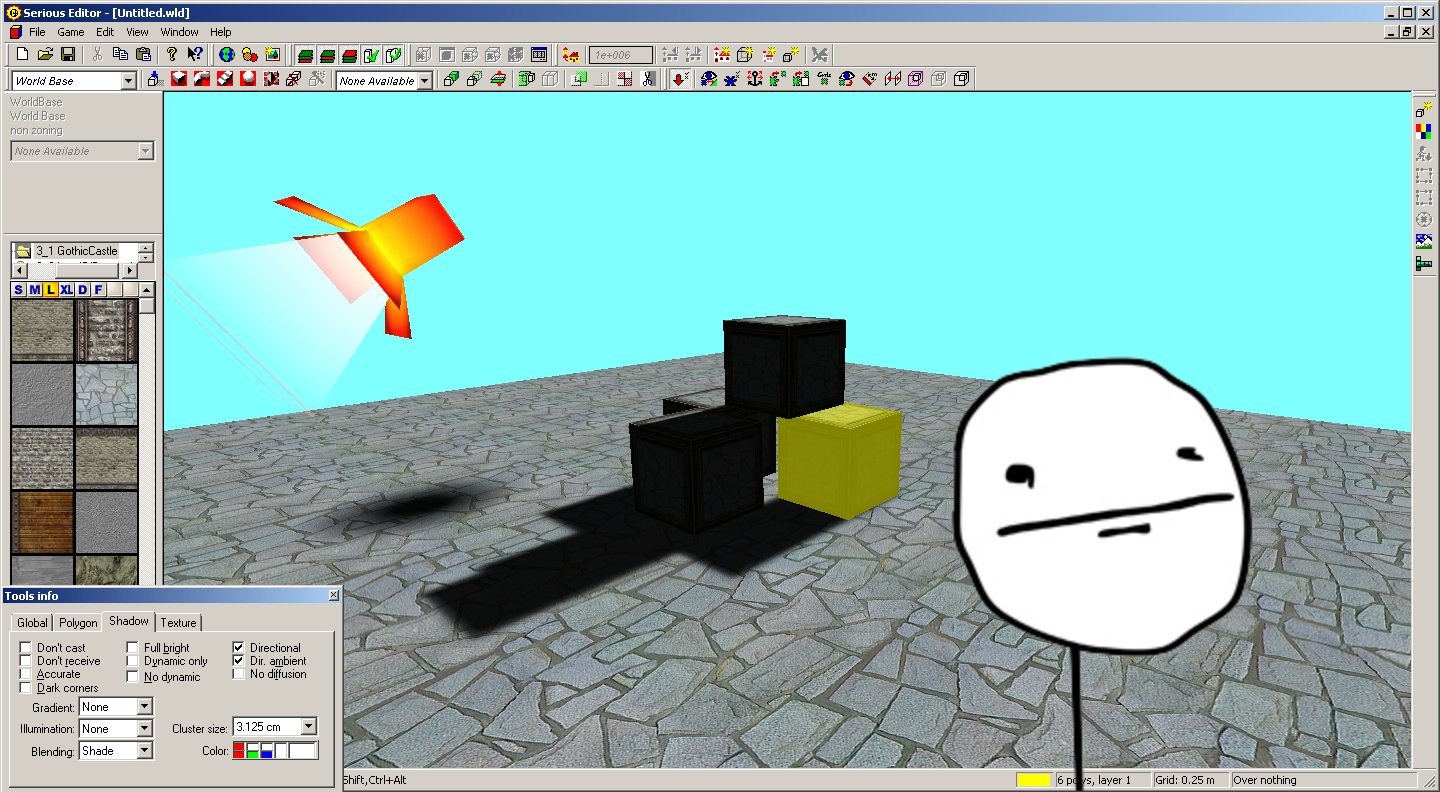Open the Blending dropdown showing Shade
The width and height of the screenshot is (1440, 792).
pos(145,751)
